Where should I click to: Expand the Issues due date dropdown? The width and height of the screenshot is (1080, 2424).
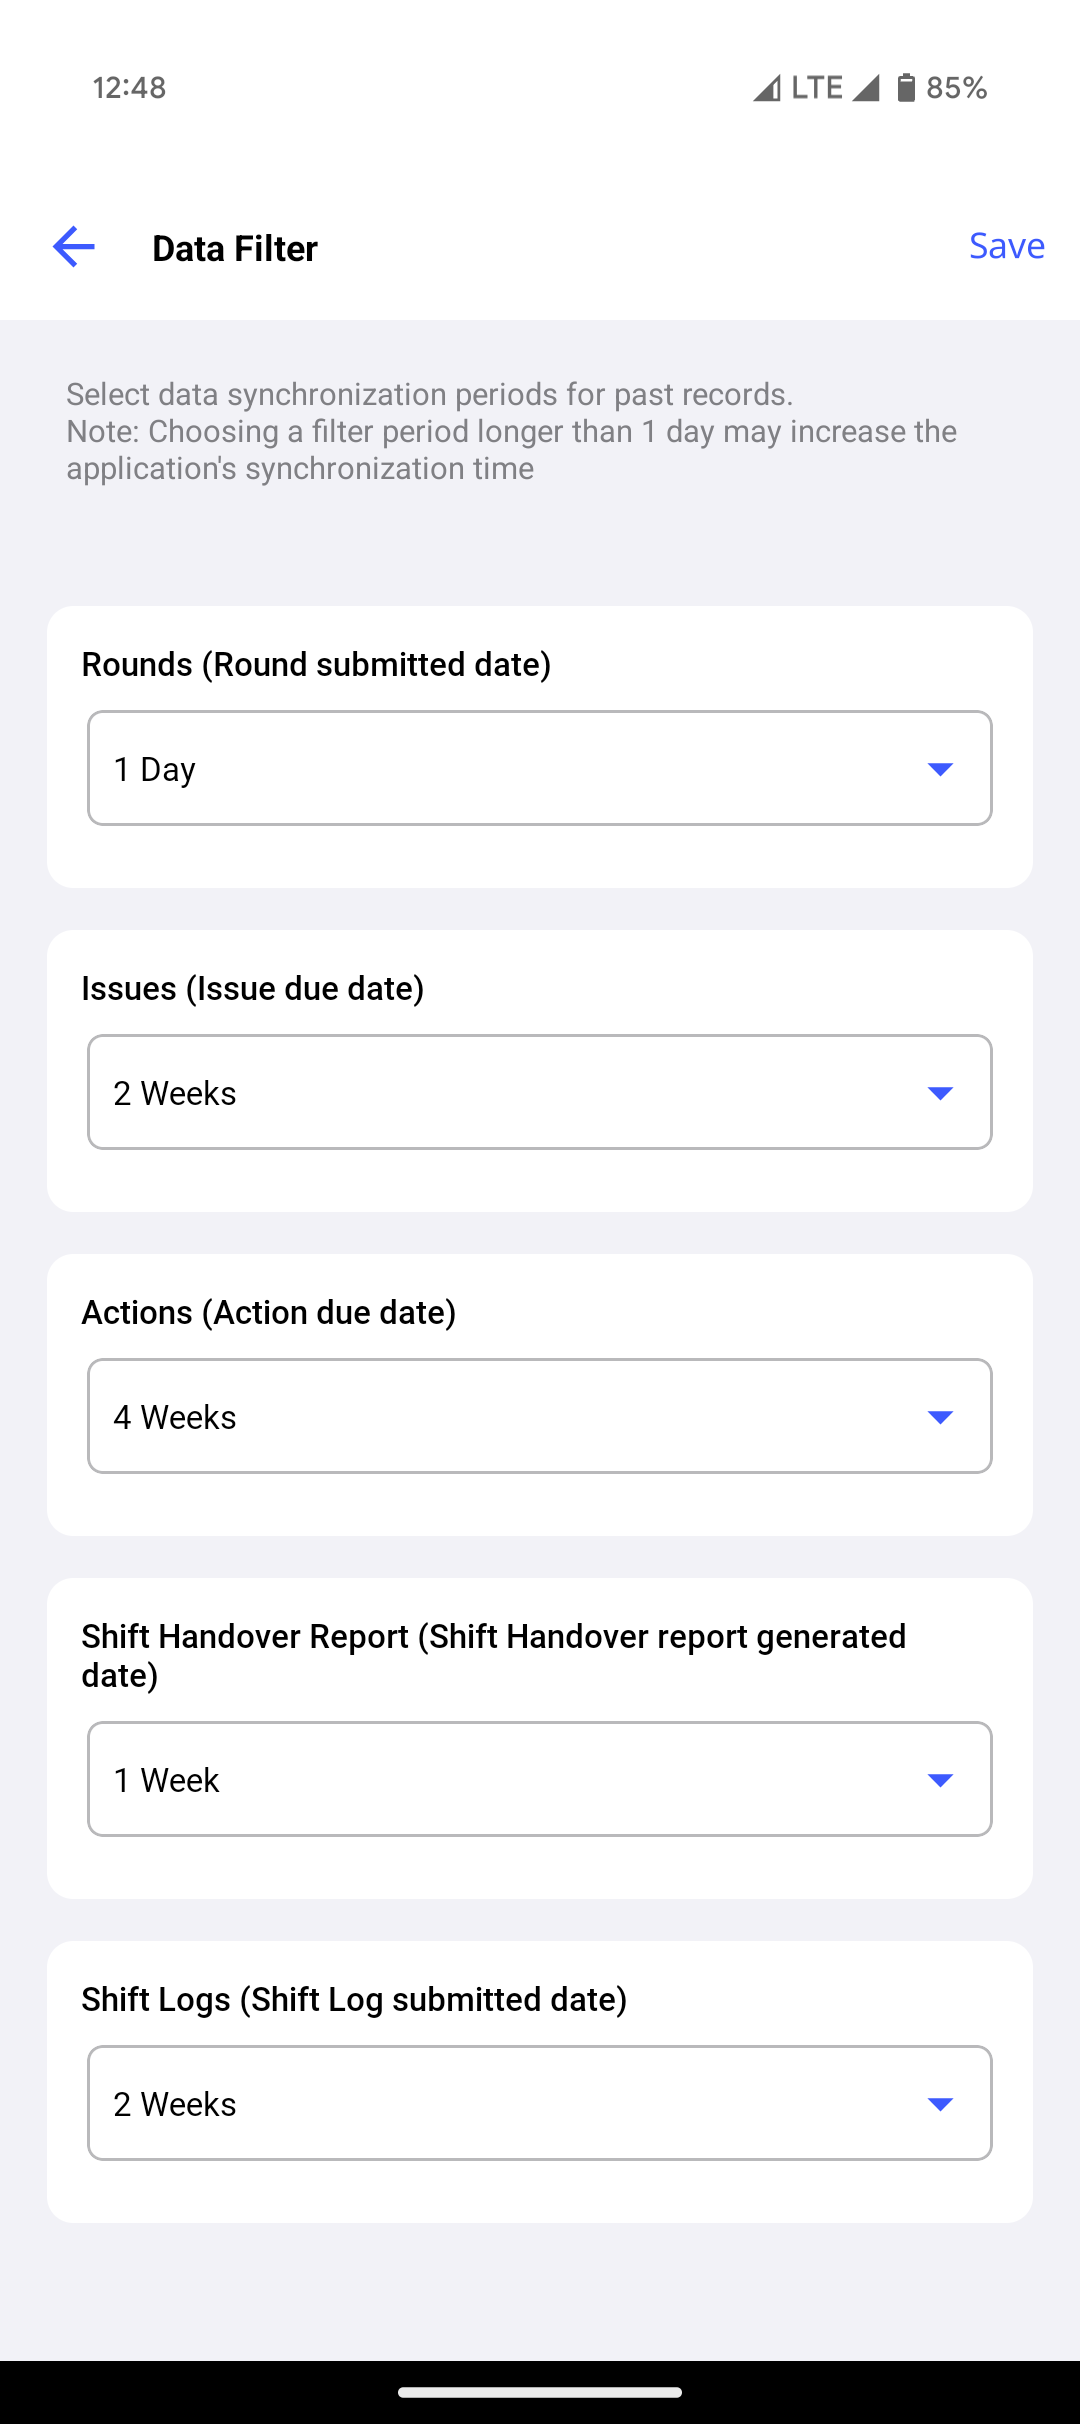[540, 1092]
